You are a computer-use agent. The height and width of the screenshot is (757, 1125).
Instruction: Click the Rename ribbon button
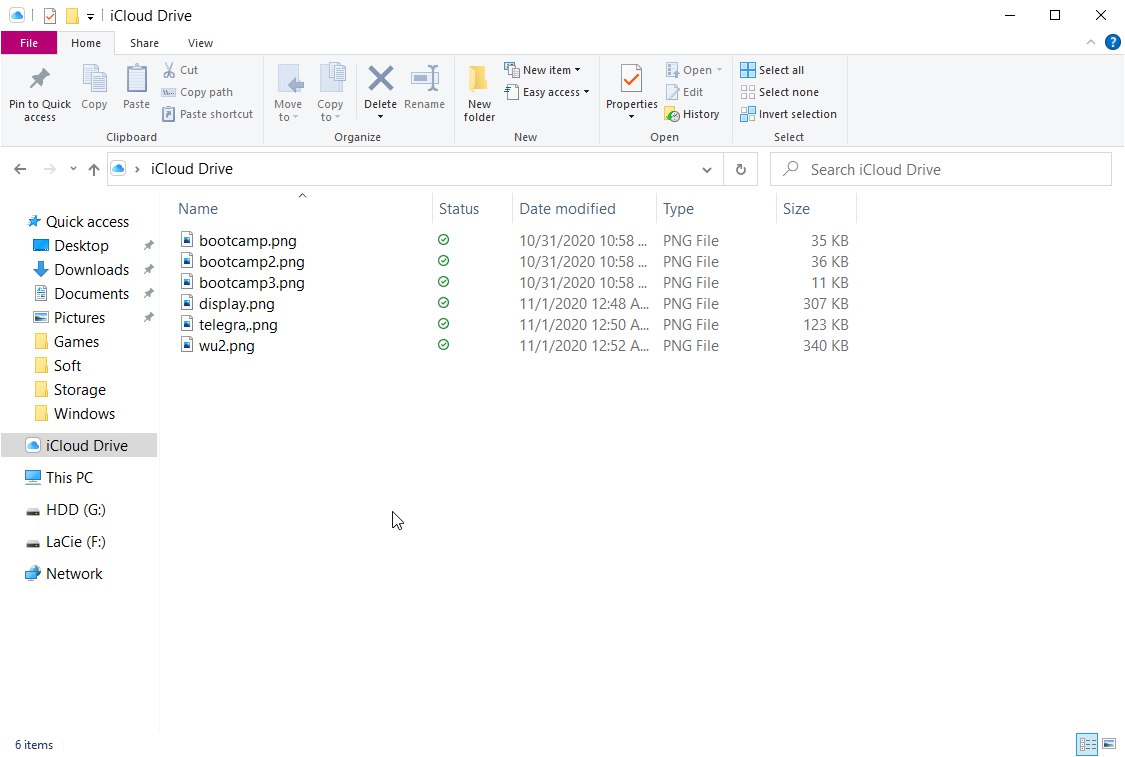(x=425, y=88)
